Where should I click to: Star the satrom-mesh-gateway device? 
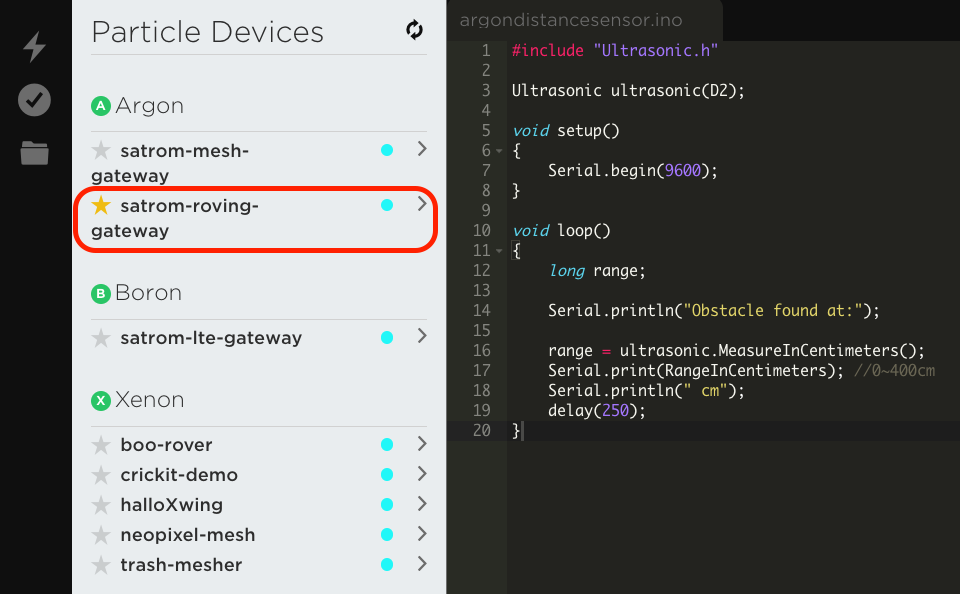(x=101, y=151)
